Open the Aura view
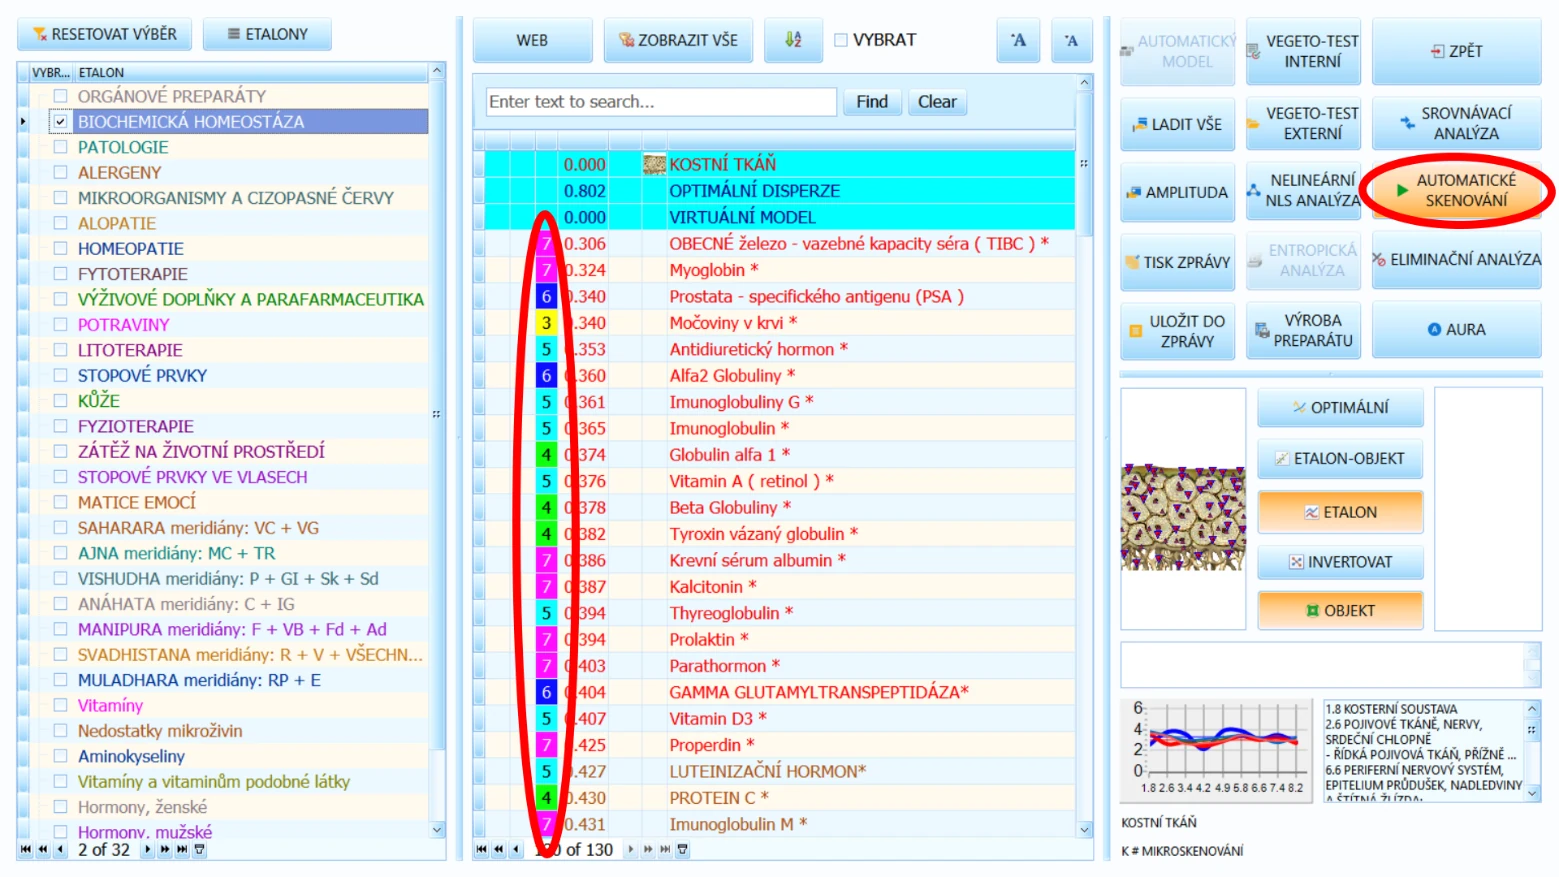Image resolution: width=1559 pixels, height=877 pixels. [1456, 329]
